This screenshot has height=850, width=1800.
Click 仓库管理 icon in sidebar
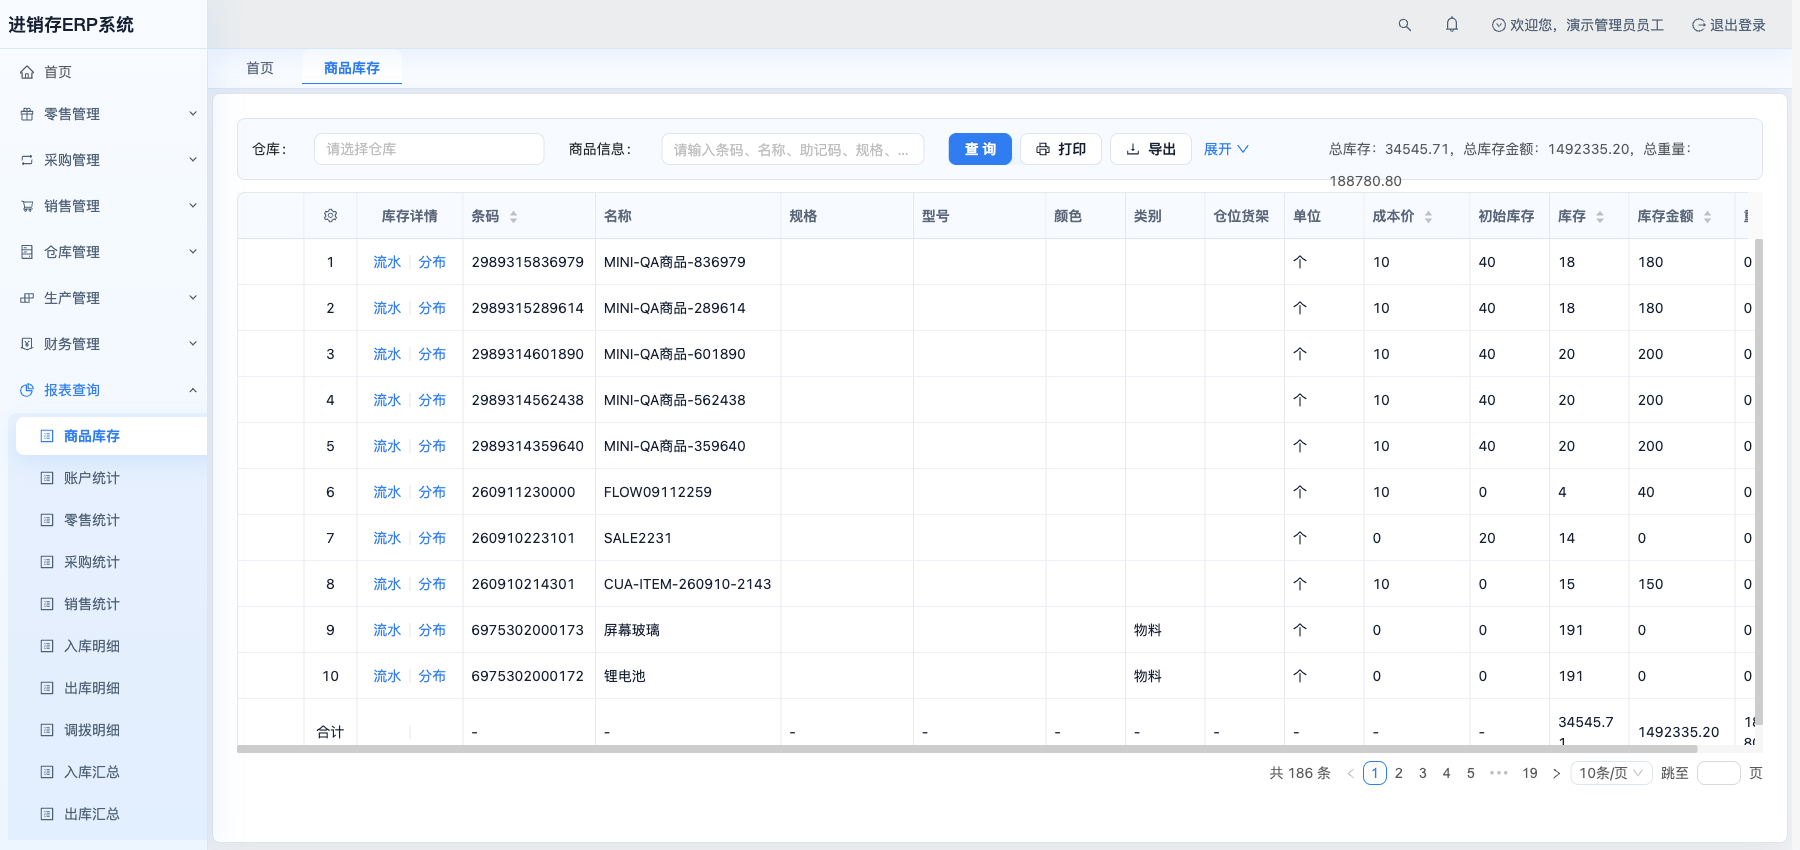coord(27,252)
